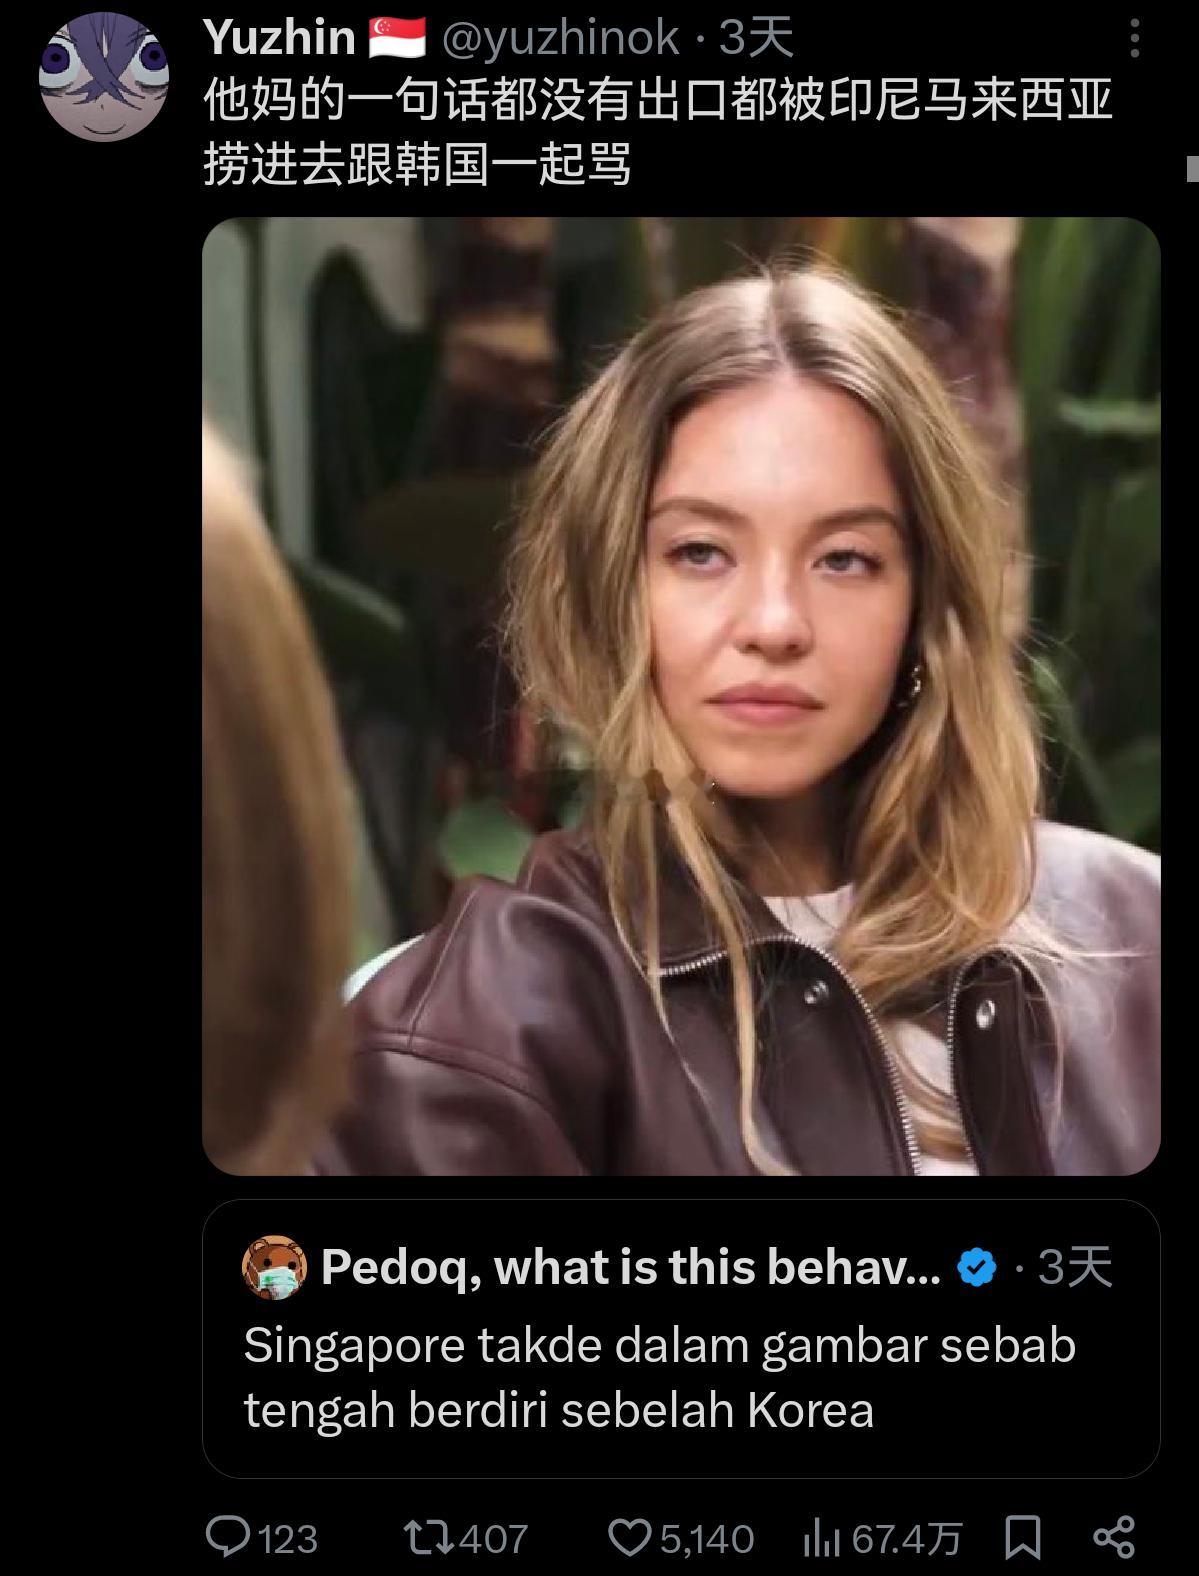Open the attached photo of the woman
This screenshot has width=1199, height=1576.
point(681,696)
